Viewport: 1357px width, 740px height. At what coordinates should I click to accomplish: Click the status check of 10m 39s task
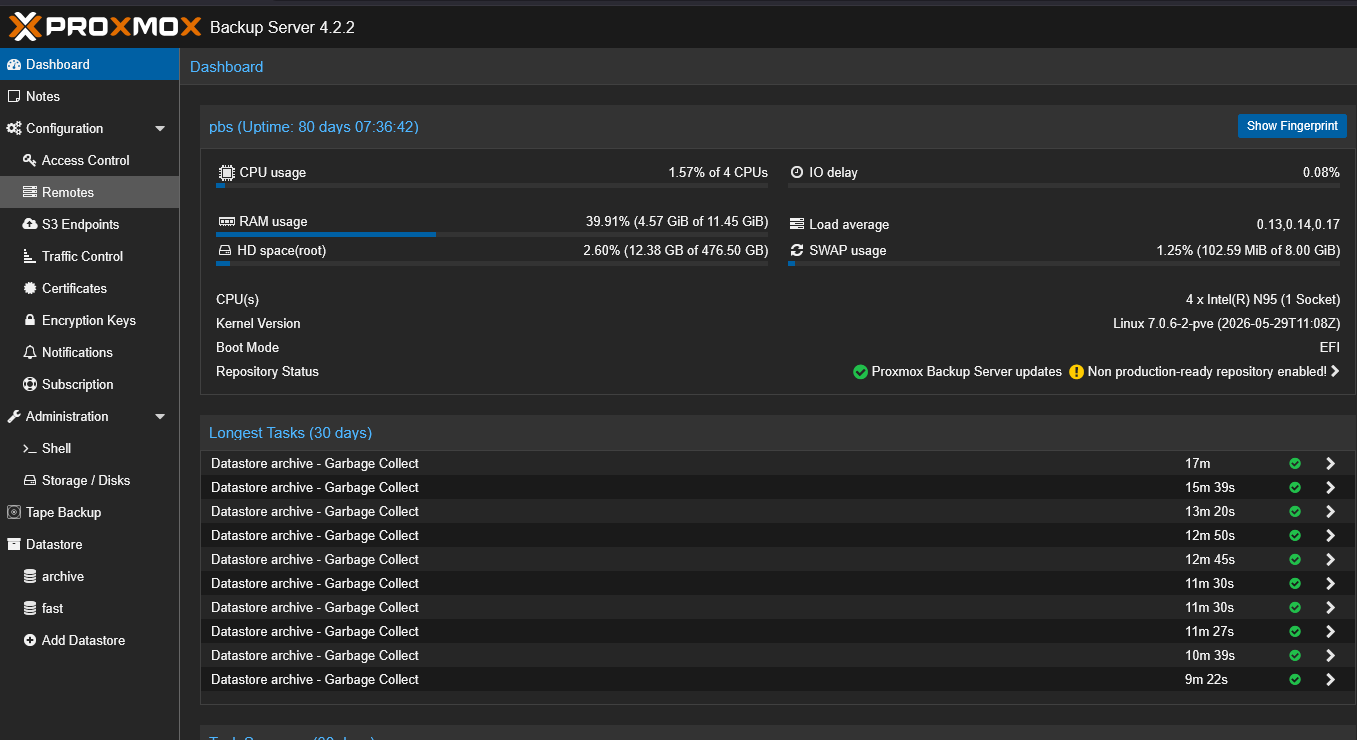tap(1295, 655)
